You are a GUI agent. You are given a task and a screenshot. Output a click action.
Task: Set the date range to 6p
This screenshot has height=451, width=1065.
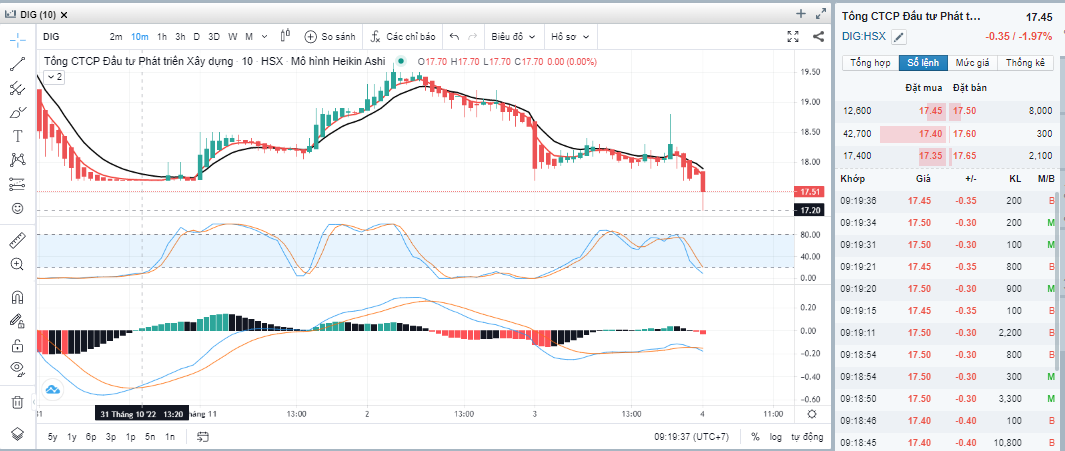(91, 437)
